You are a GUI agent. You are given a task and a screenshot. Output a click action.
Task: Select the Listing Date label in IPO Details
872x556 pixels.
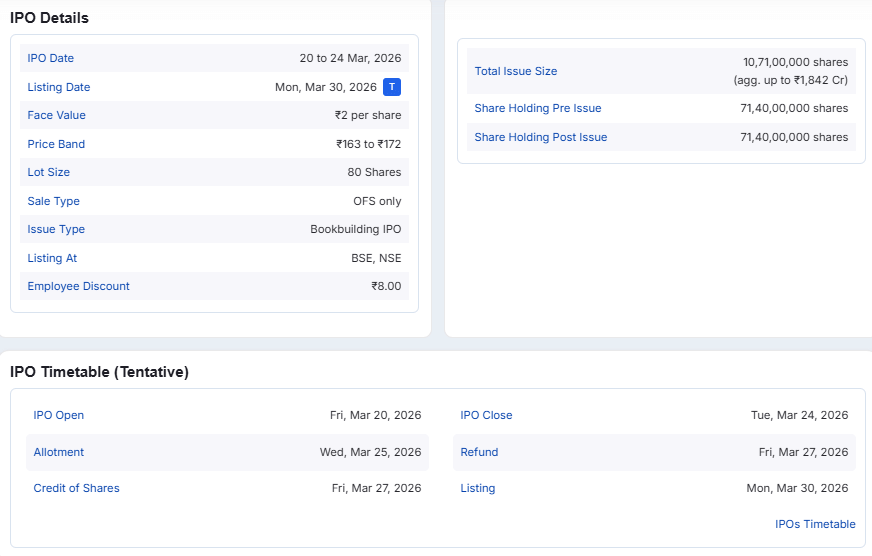(59, 87)
